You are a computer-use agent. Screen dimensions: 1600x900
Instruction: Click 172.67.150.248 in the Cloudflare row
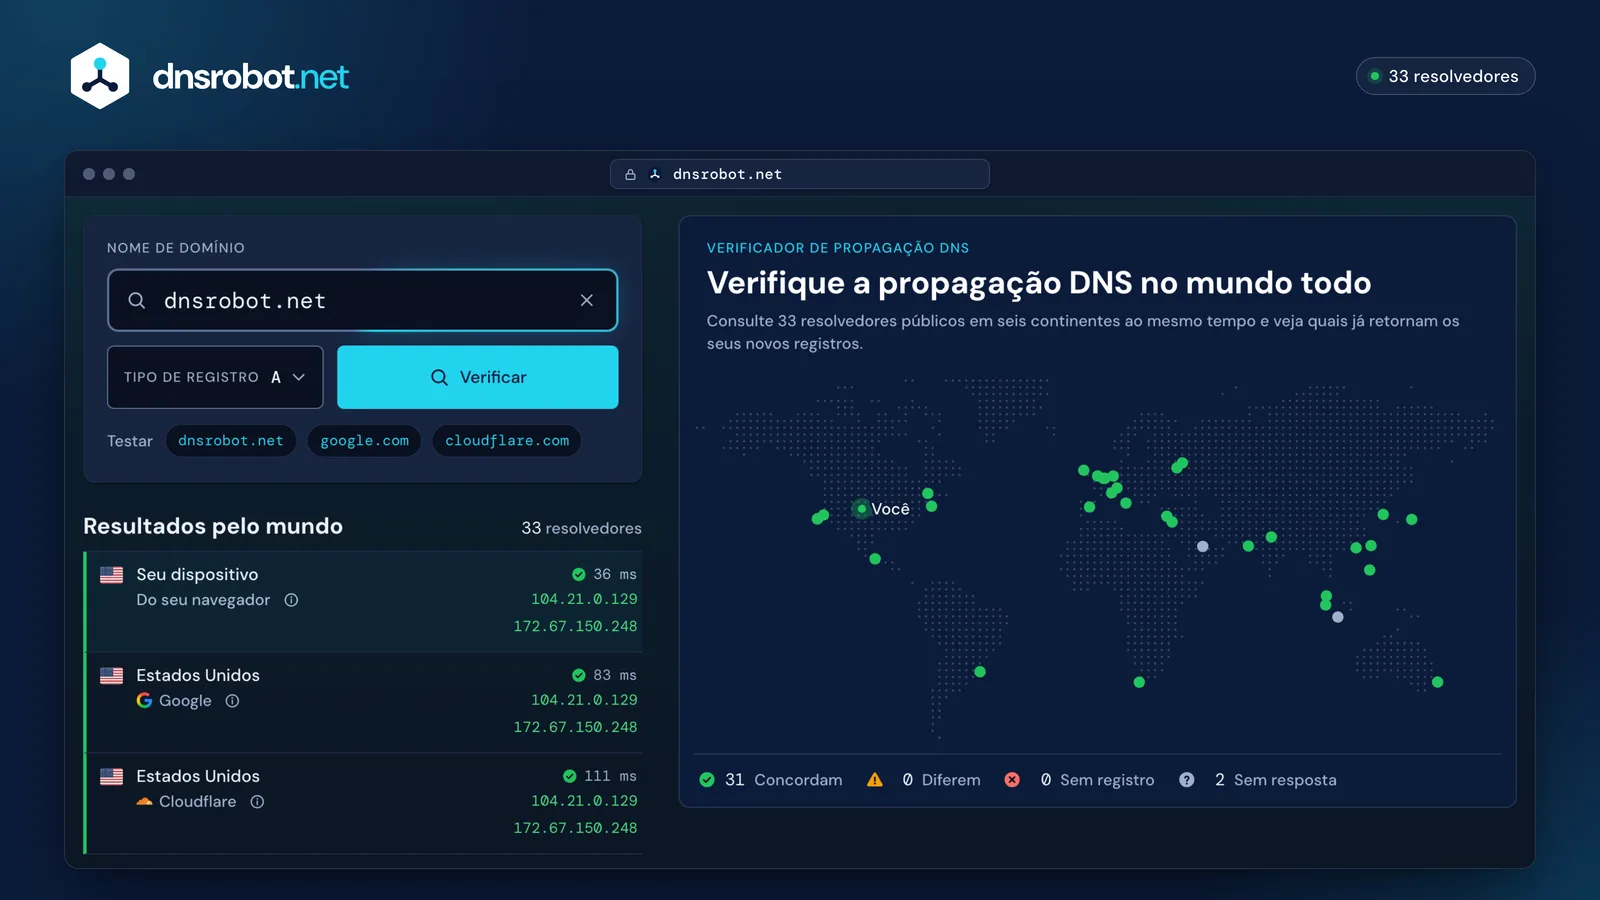[x=575, y=828]
